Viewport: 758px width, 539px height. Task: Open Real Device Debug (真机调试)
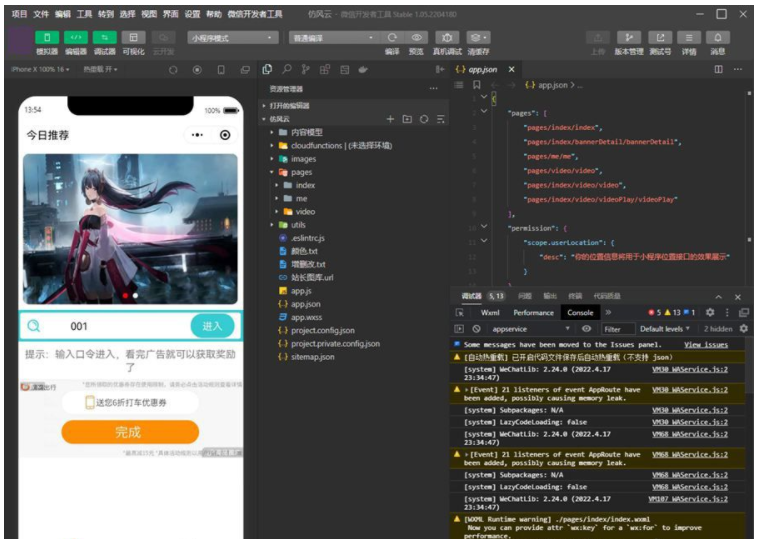coord(447,38)
